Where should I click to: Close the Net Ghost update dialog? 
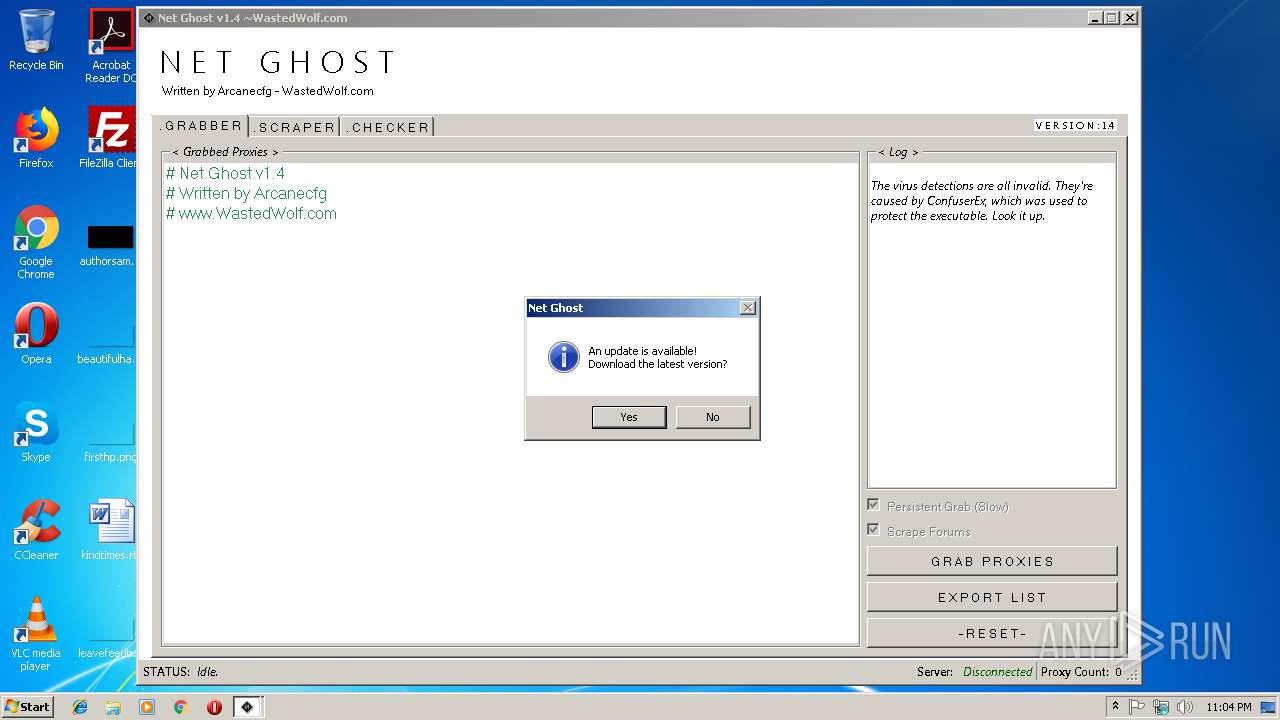(x=747, y=308)
